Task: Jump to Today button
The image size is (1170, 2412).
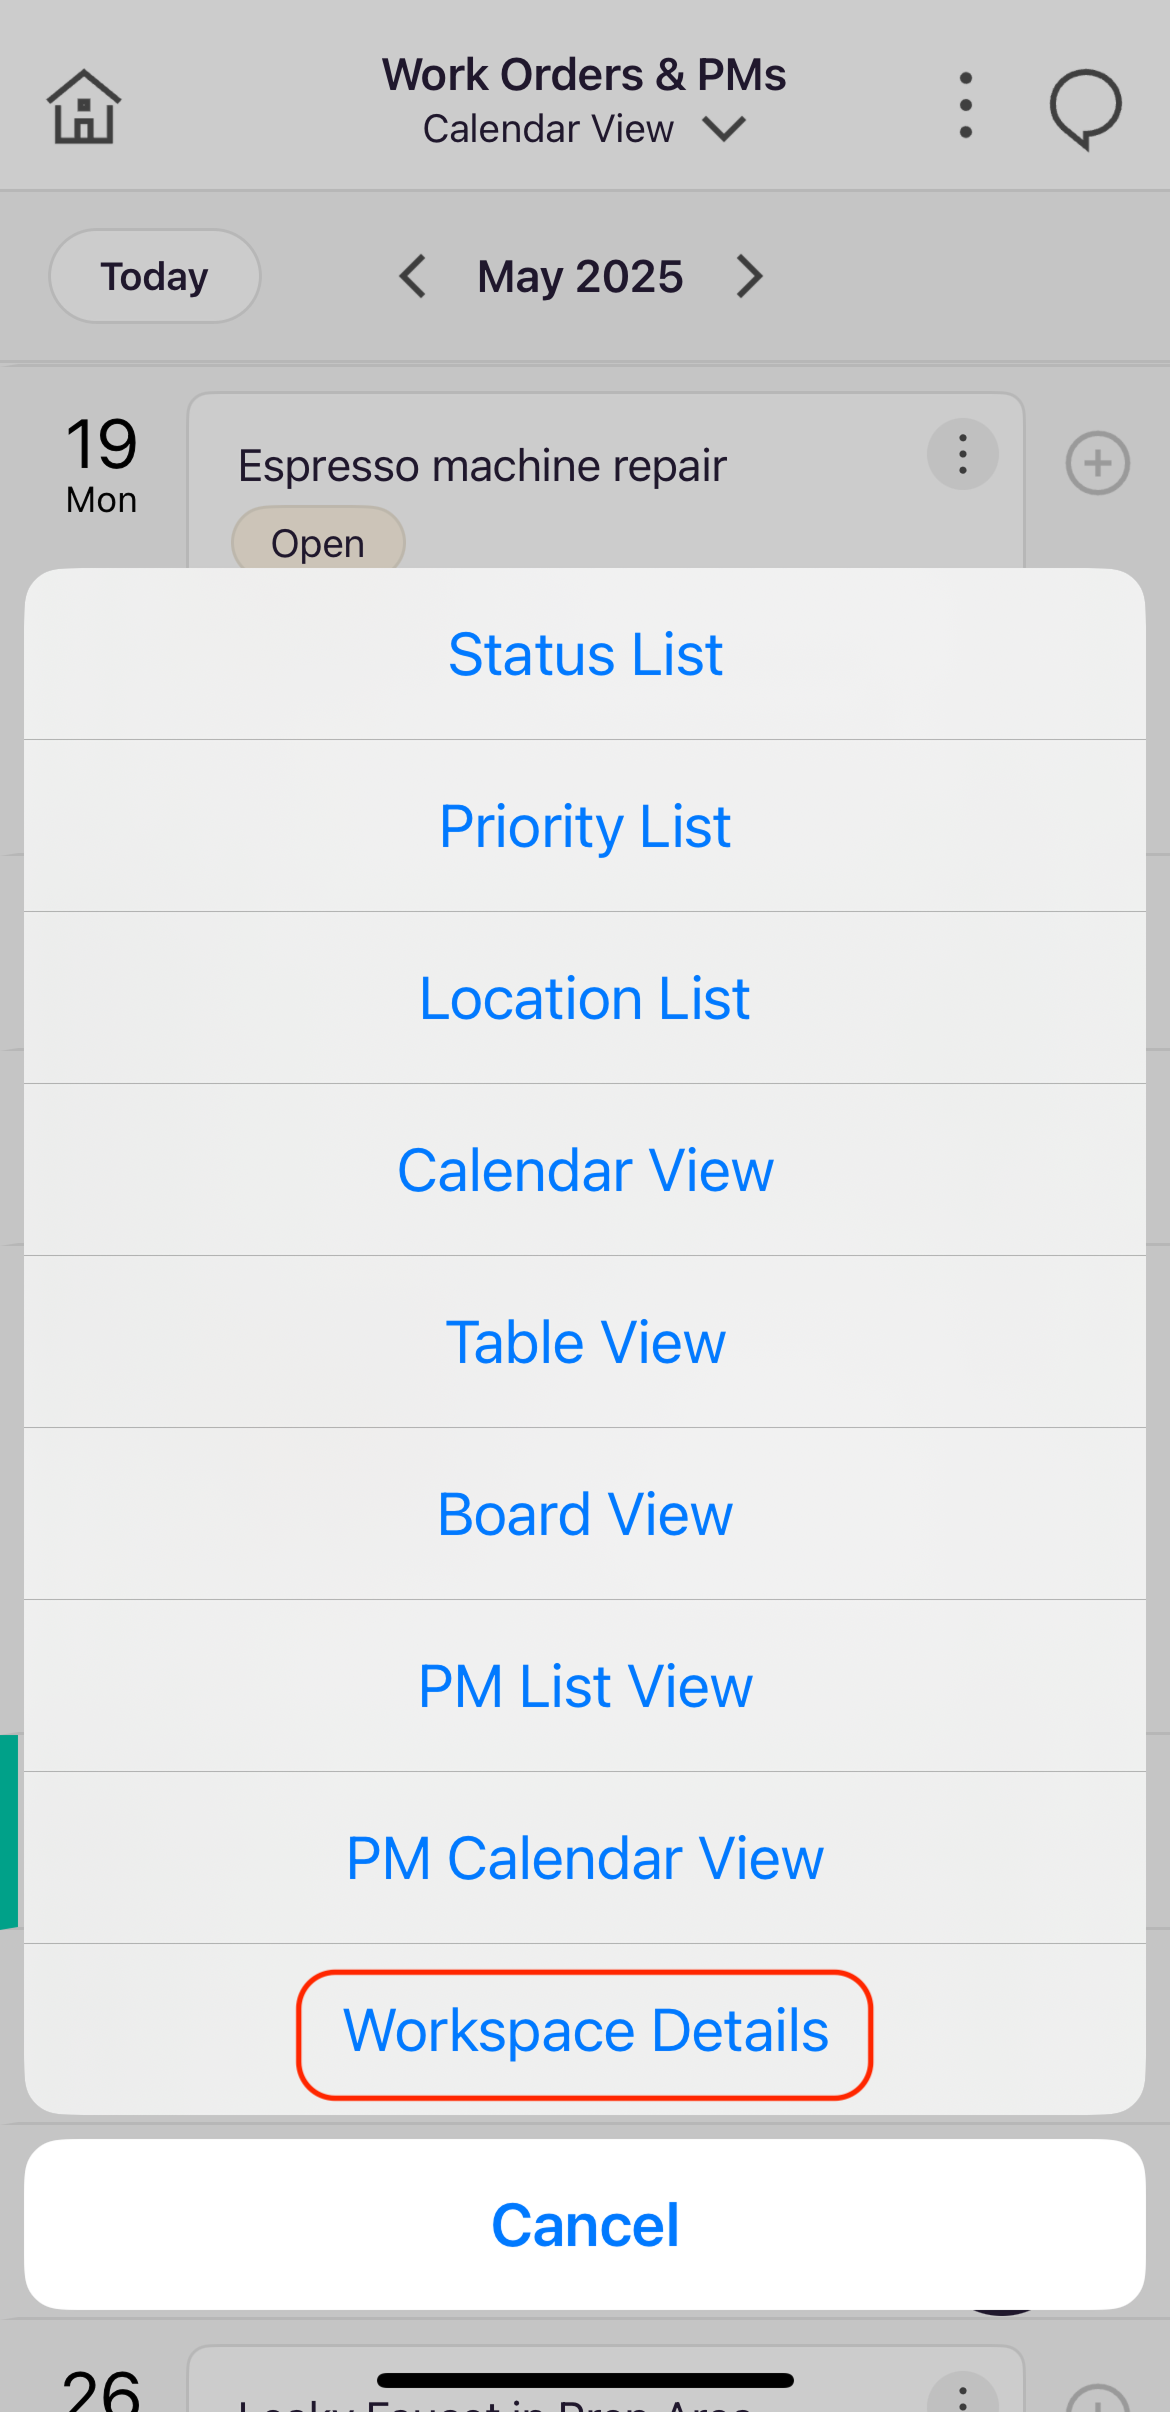Action: click(x=155, y=276)
